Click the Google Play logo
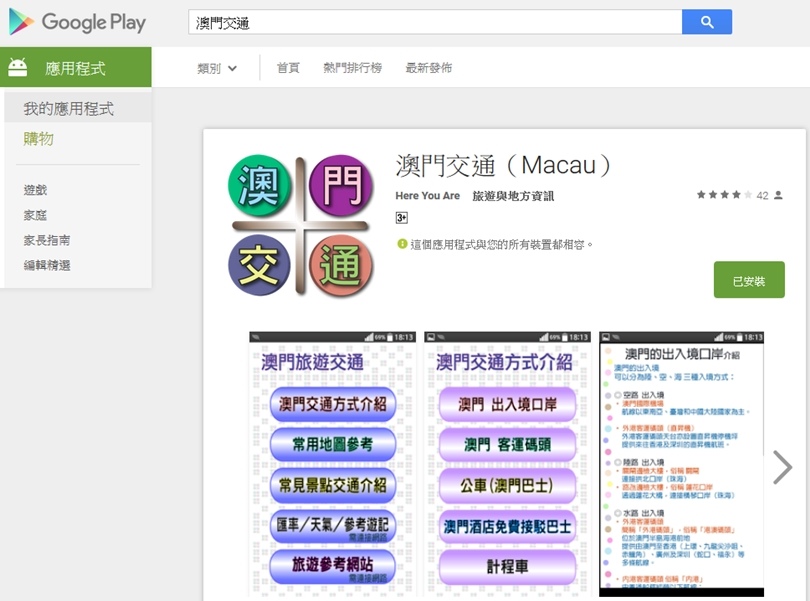Image resolution: width=810 pixels, height=601 pixels. 77,22
